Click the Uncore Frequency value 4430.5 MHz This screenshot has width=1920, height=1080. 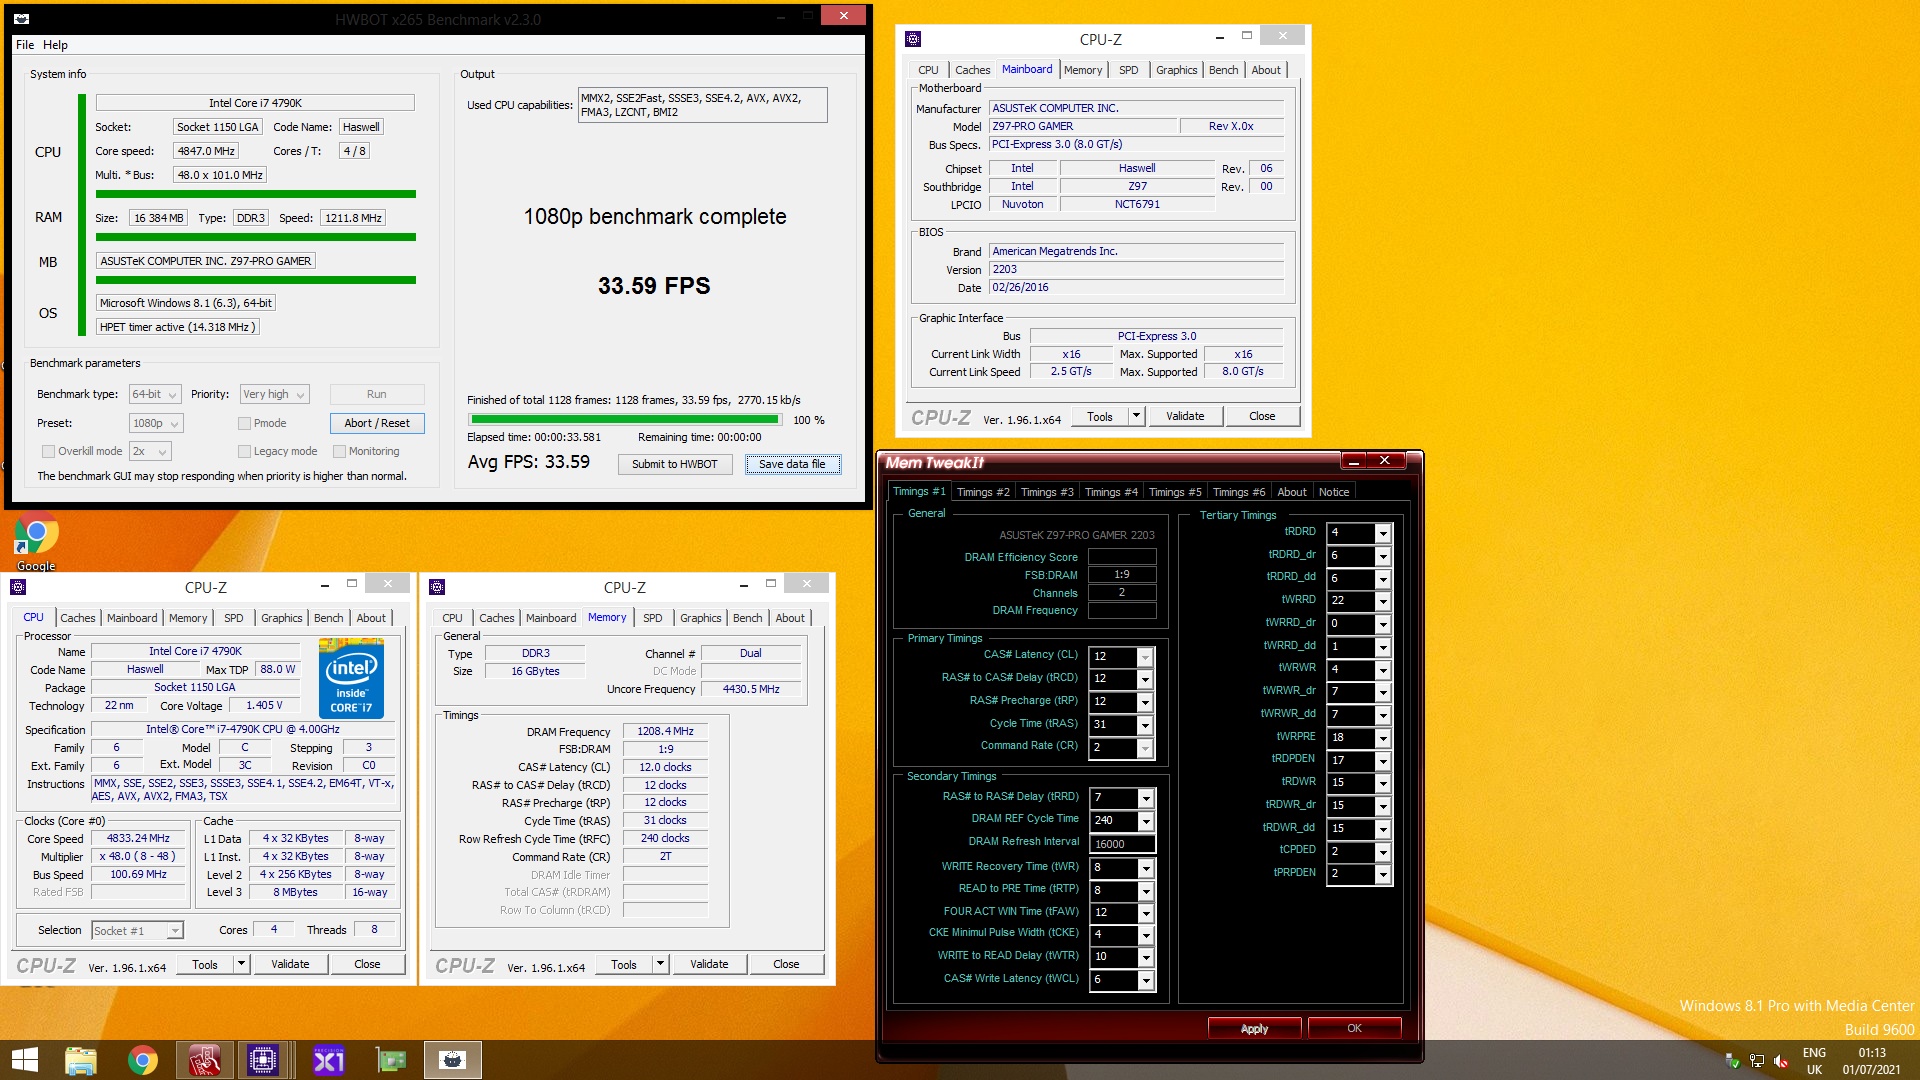pos(751,689)
